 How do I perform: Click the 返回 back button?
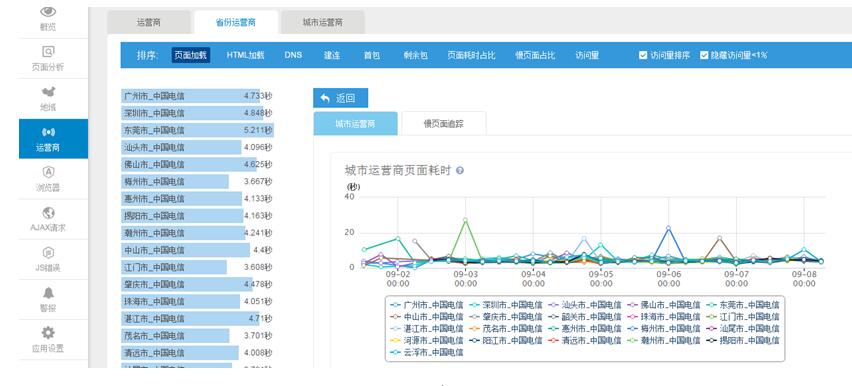340,98
